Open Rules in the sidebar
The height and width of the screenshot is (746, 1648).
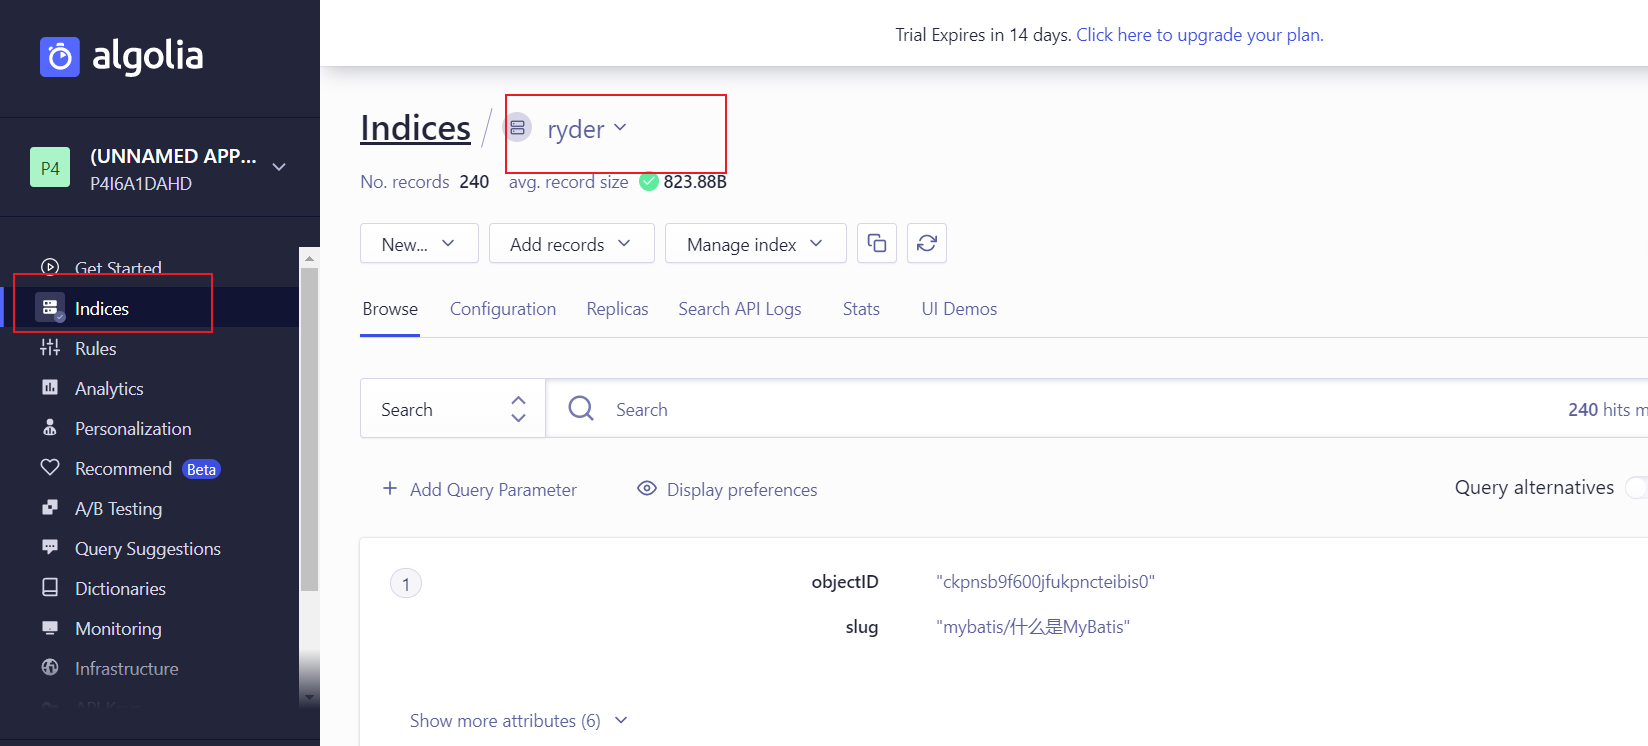point(96,348)
